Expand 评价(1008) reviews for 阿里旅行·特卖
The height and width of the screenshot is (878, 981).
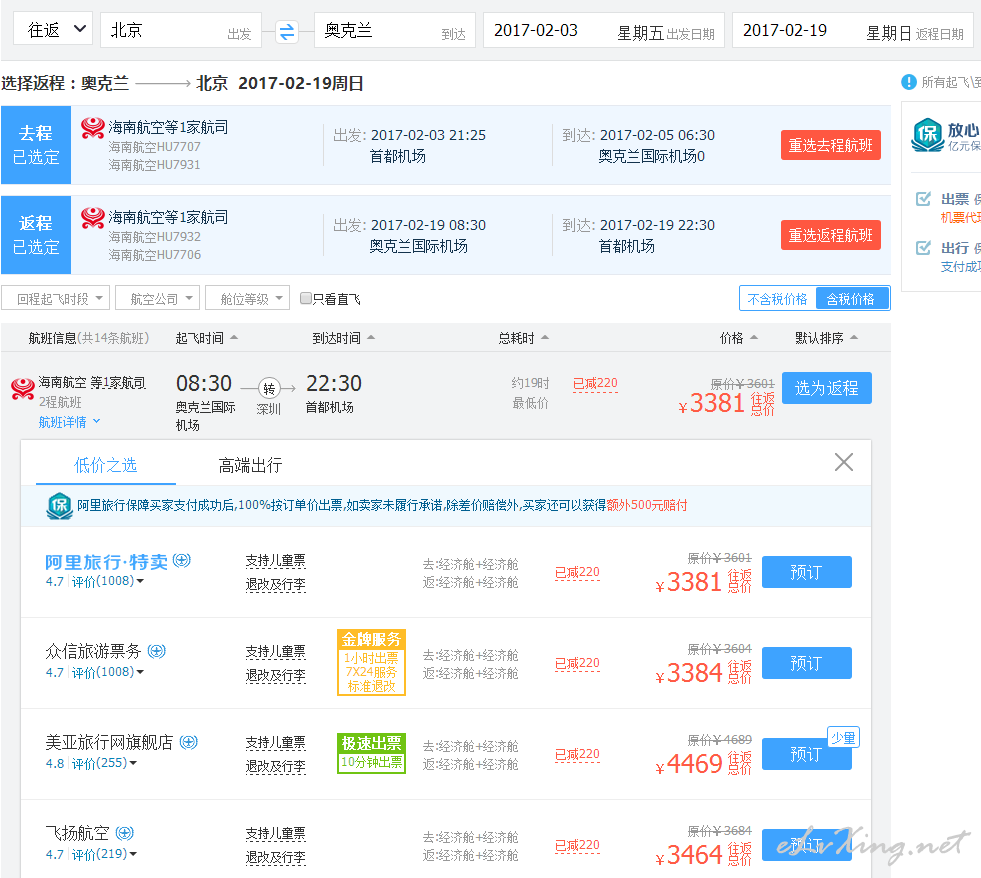click(x=107, y=581)
